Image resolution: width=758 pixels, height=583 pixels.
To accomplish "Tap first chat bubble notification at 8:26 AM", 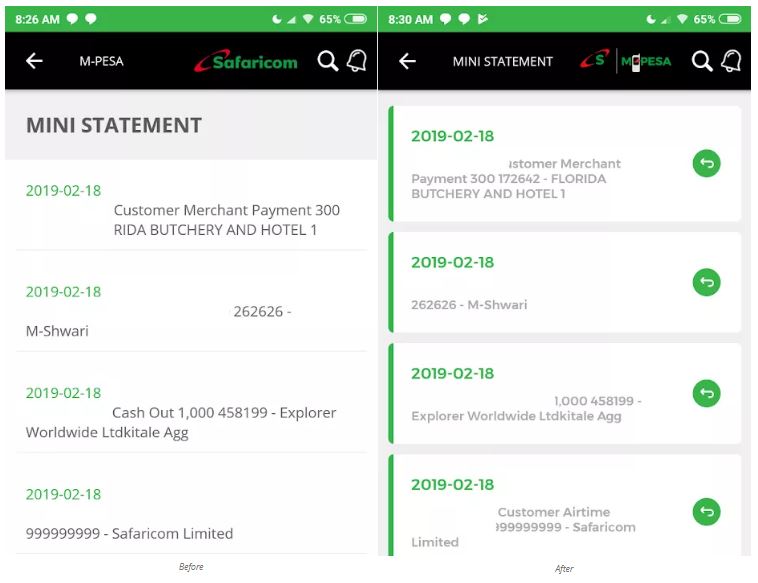I will tap(72, 19).
